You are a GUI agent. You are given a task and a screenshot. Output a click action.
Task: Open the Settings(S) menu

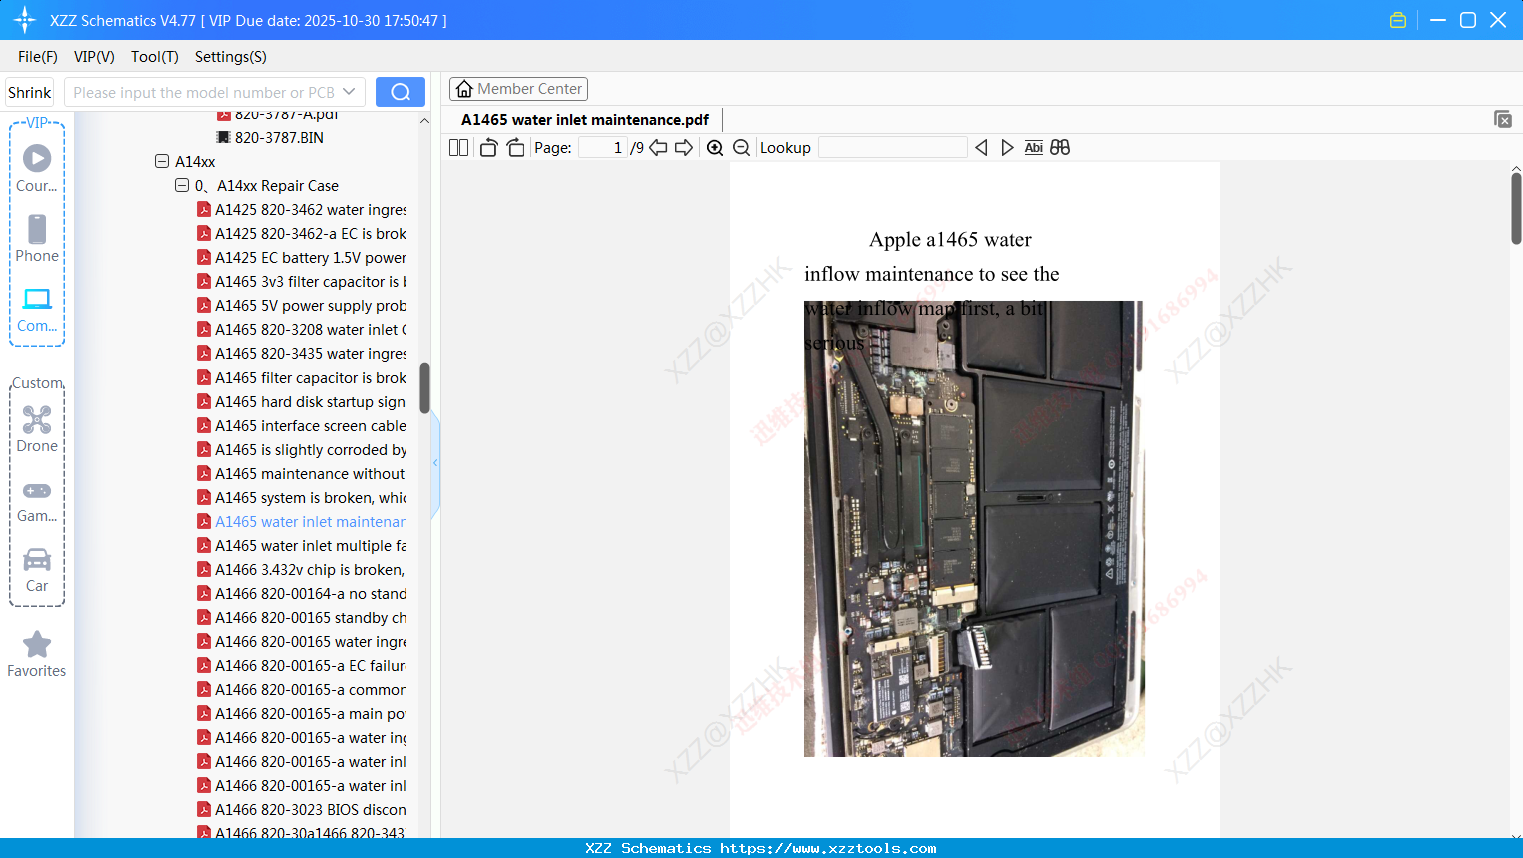[x=231, y=57]
